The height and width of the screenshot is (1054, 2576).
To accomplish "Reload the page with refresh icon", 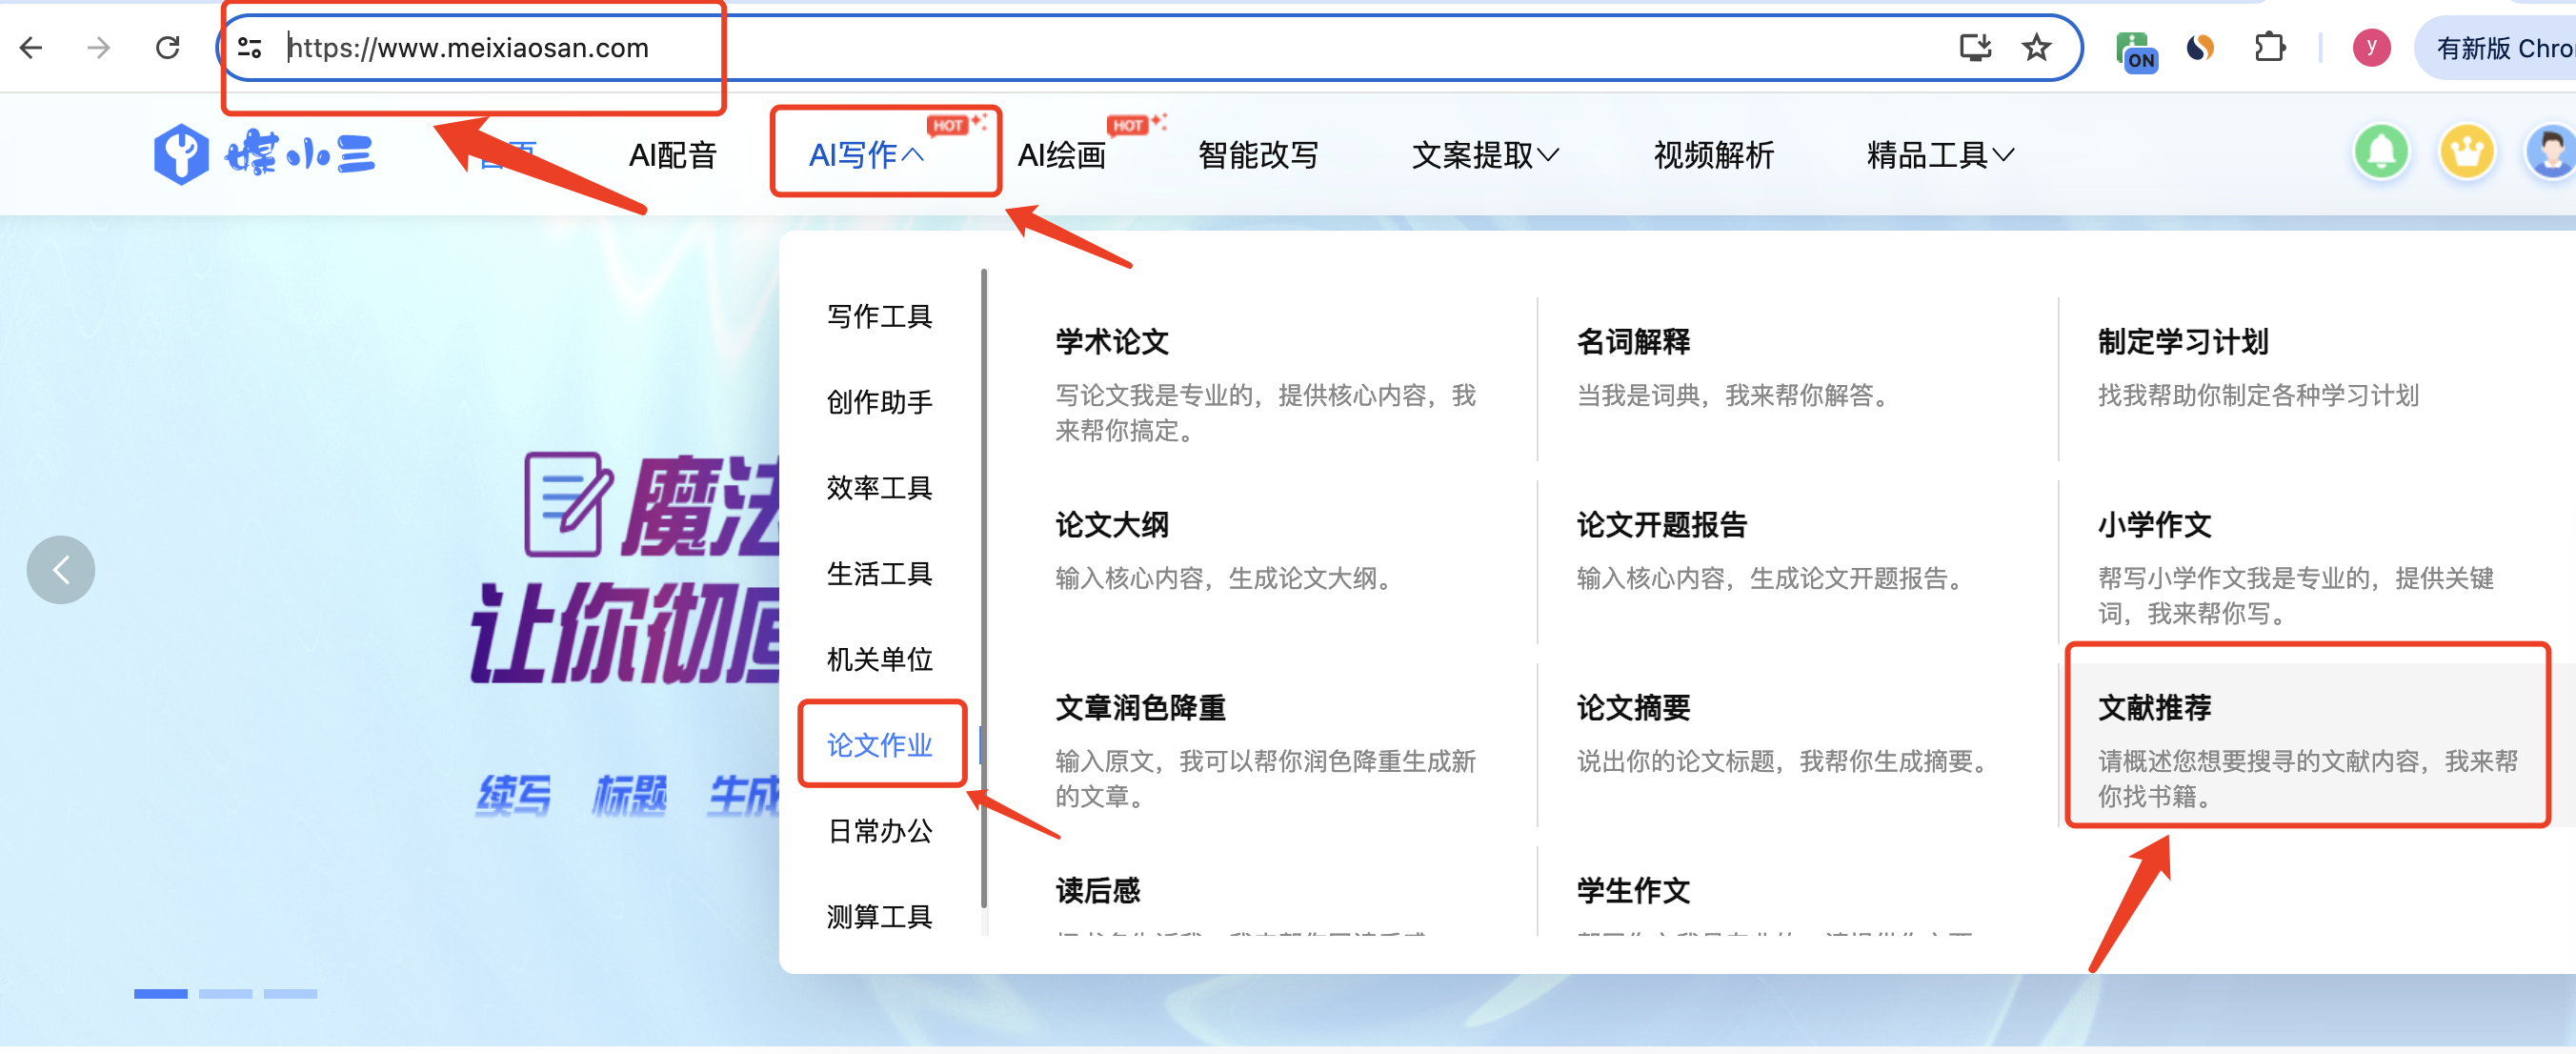I will click(168, 47).
